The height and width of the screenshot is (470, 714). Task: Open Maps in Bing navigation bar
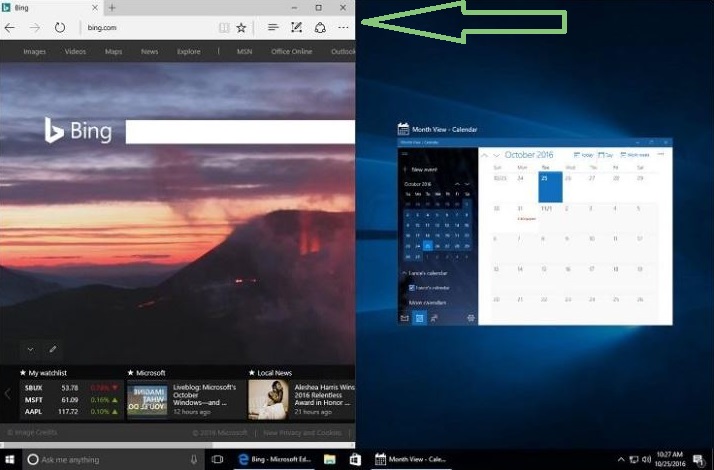click(113, 51)
